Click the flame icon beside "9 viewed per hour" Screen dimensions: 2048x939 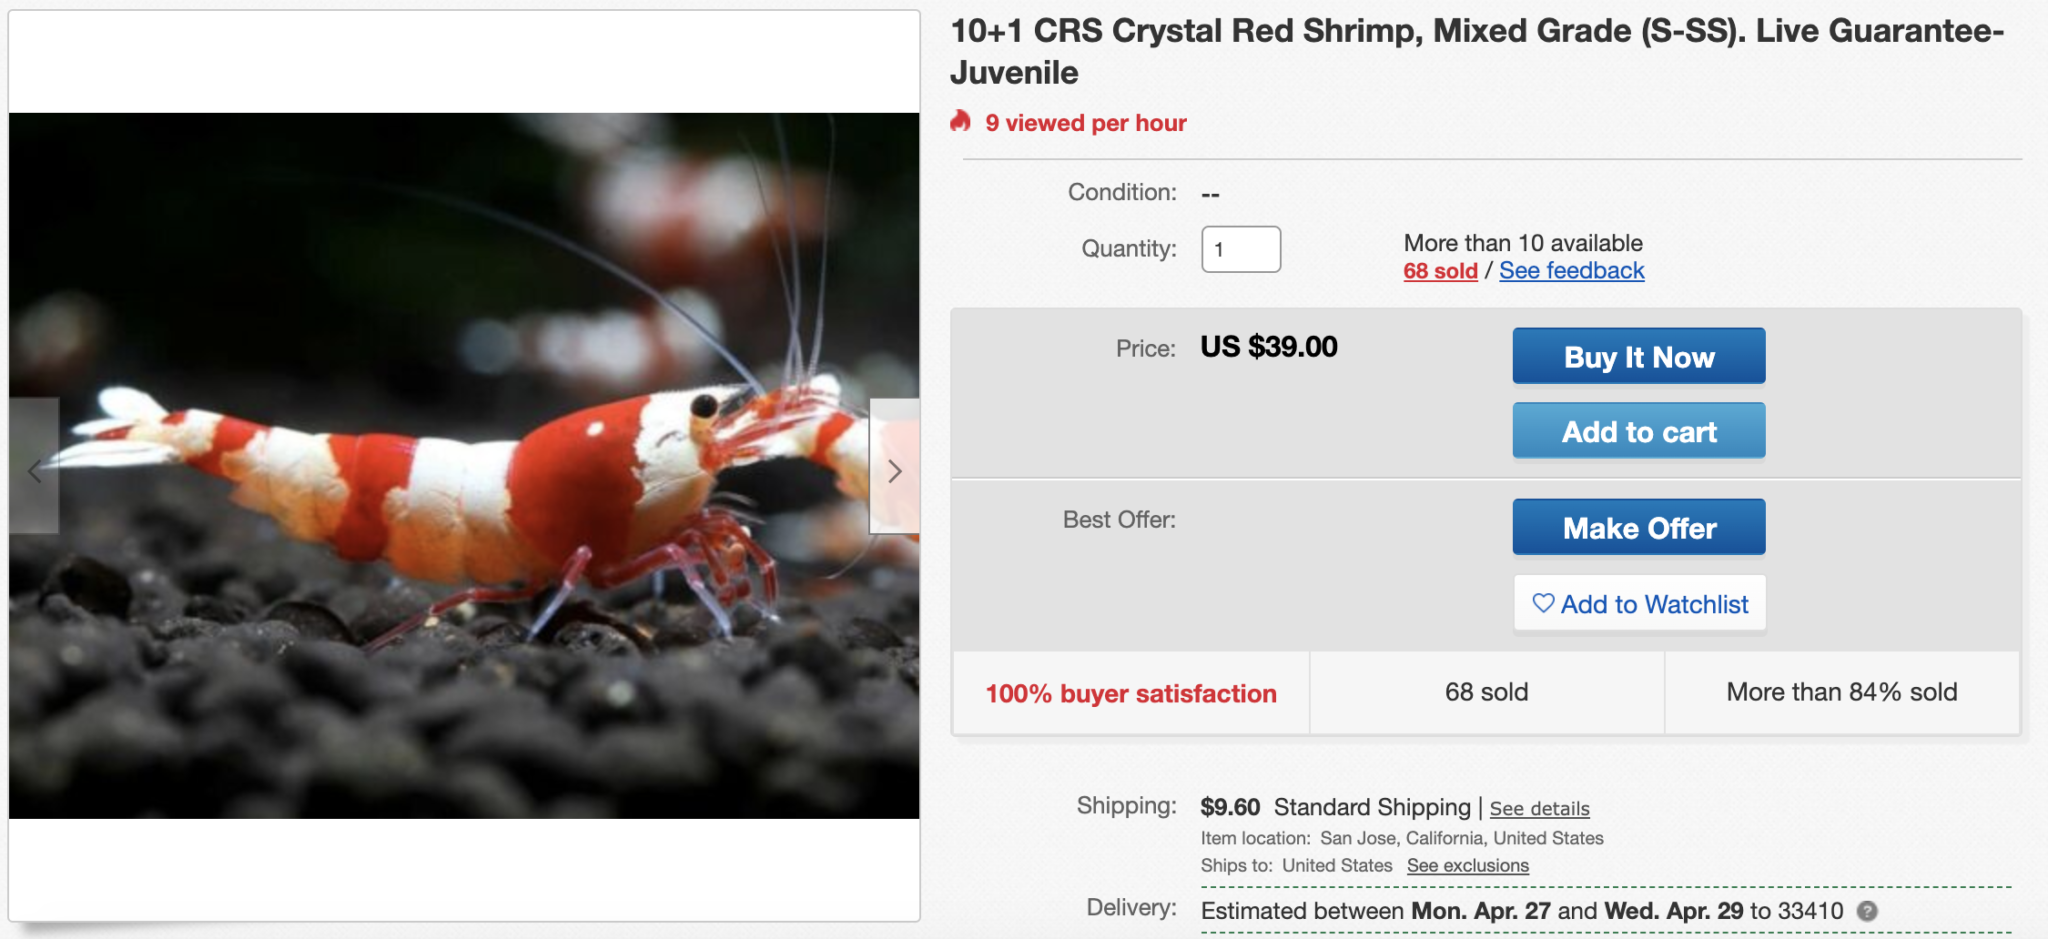[962, 123]
